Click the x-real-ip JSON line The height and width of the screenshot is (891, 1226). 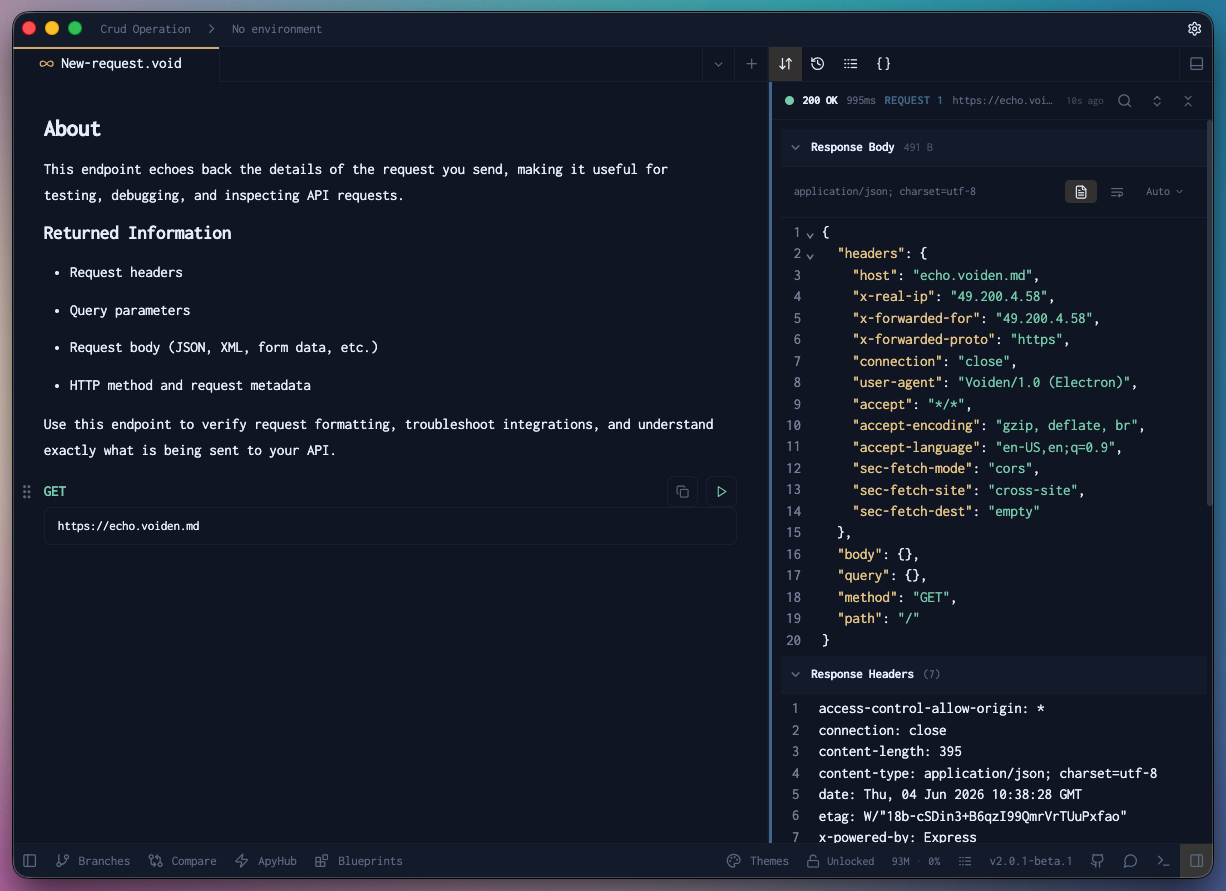pos(953,296)
